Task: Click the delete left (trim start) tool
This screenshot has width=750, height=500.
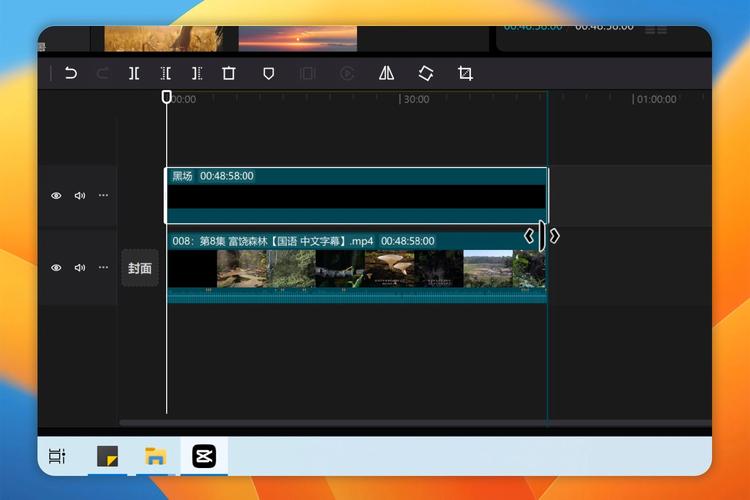Action: pos(165,73)
